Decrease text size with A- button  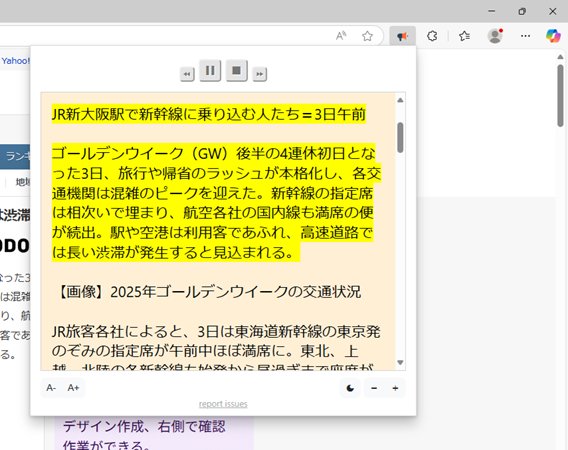[51, 388]
